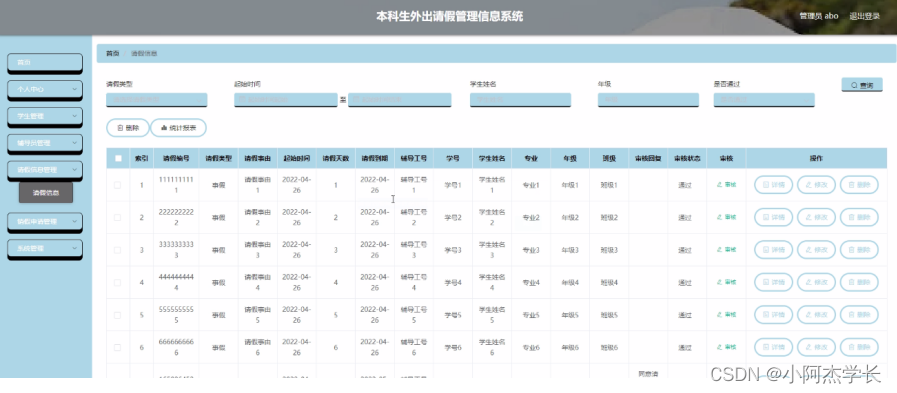Image resolution: width=897 pixels, height=393 pixels.
Task: Expand the 系统管理 sidebar menu
Action: click(x=45, y=248)
